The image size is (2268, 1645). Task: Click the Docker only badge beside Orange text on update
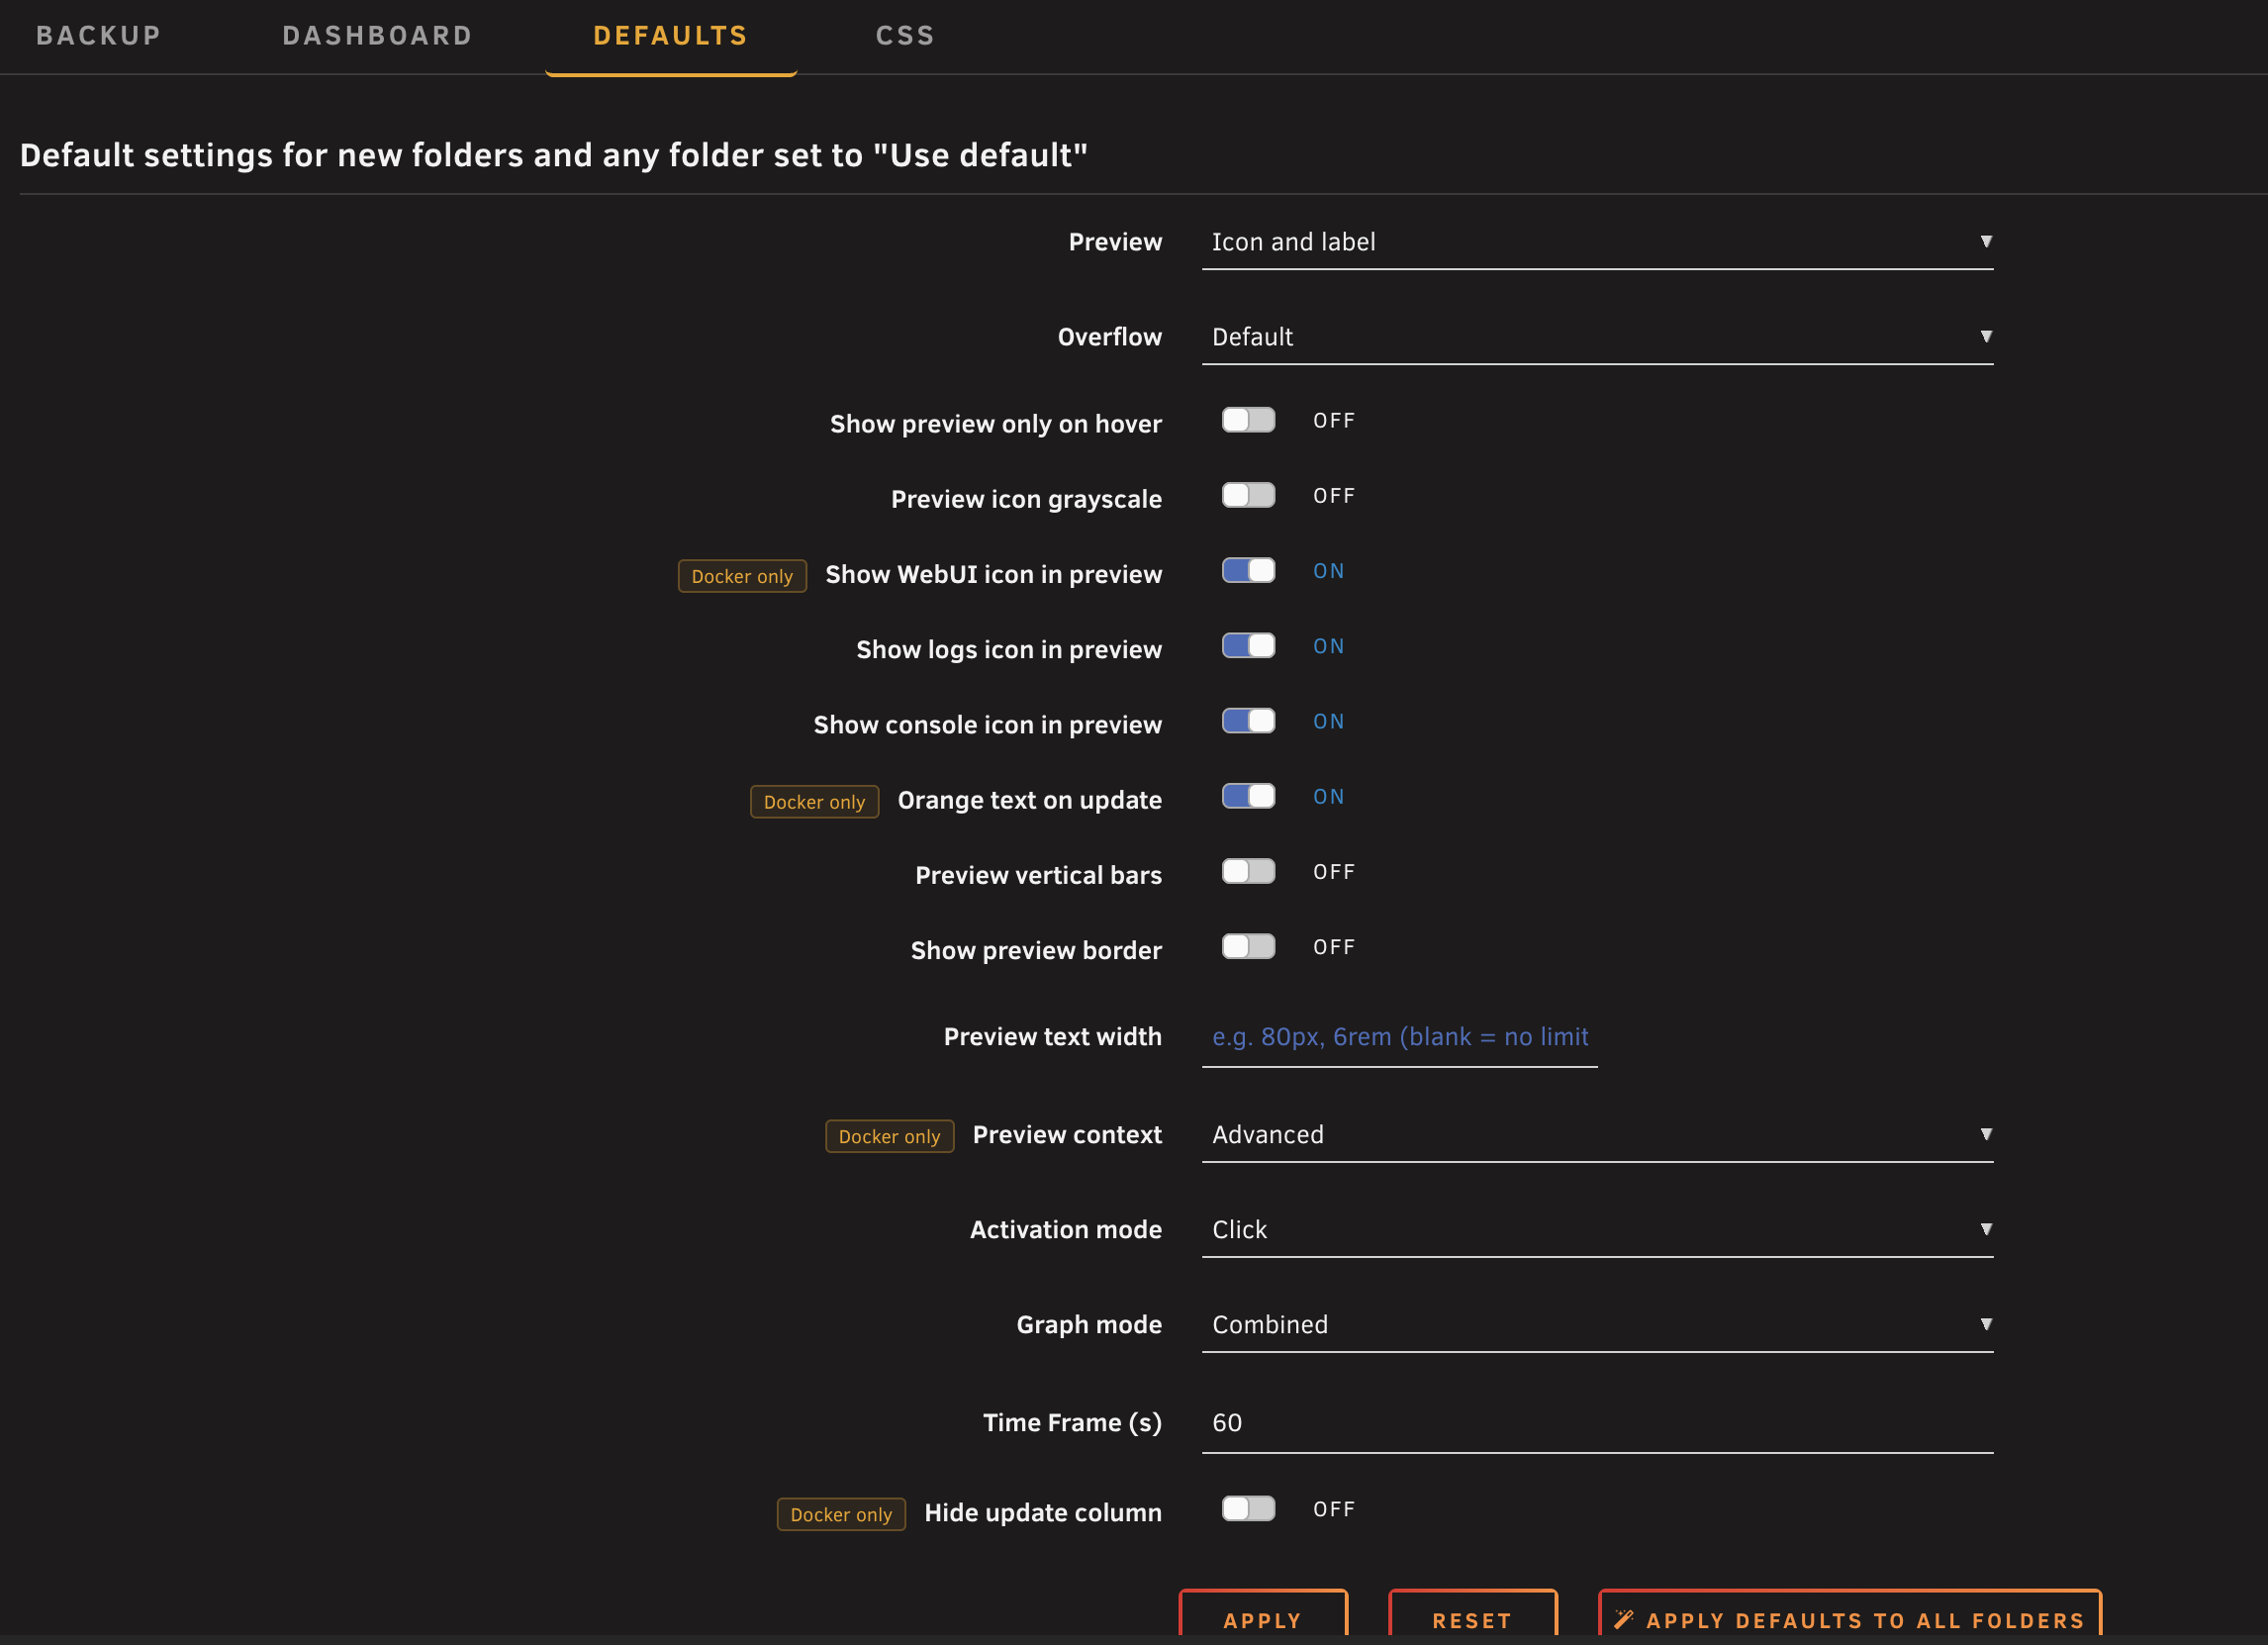click(814, 802)
